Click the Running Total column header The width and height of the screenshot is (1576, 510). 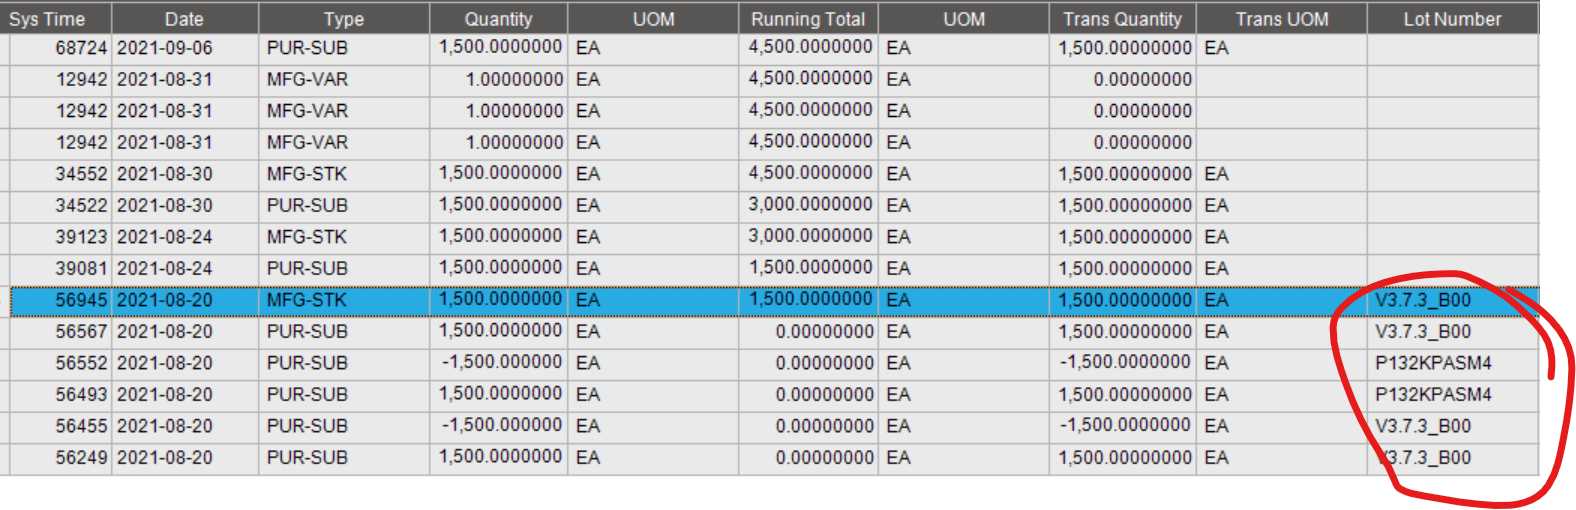[808, 18]
